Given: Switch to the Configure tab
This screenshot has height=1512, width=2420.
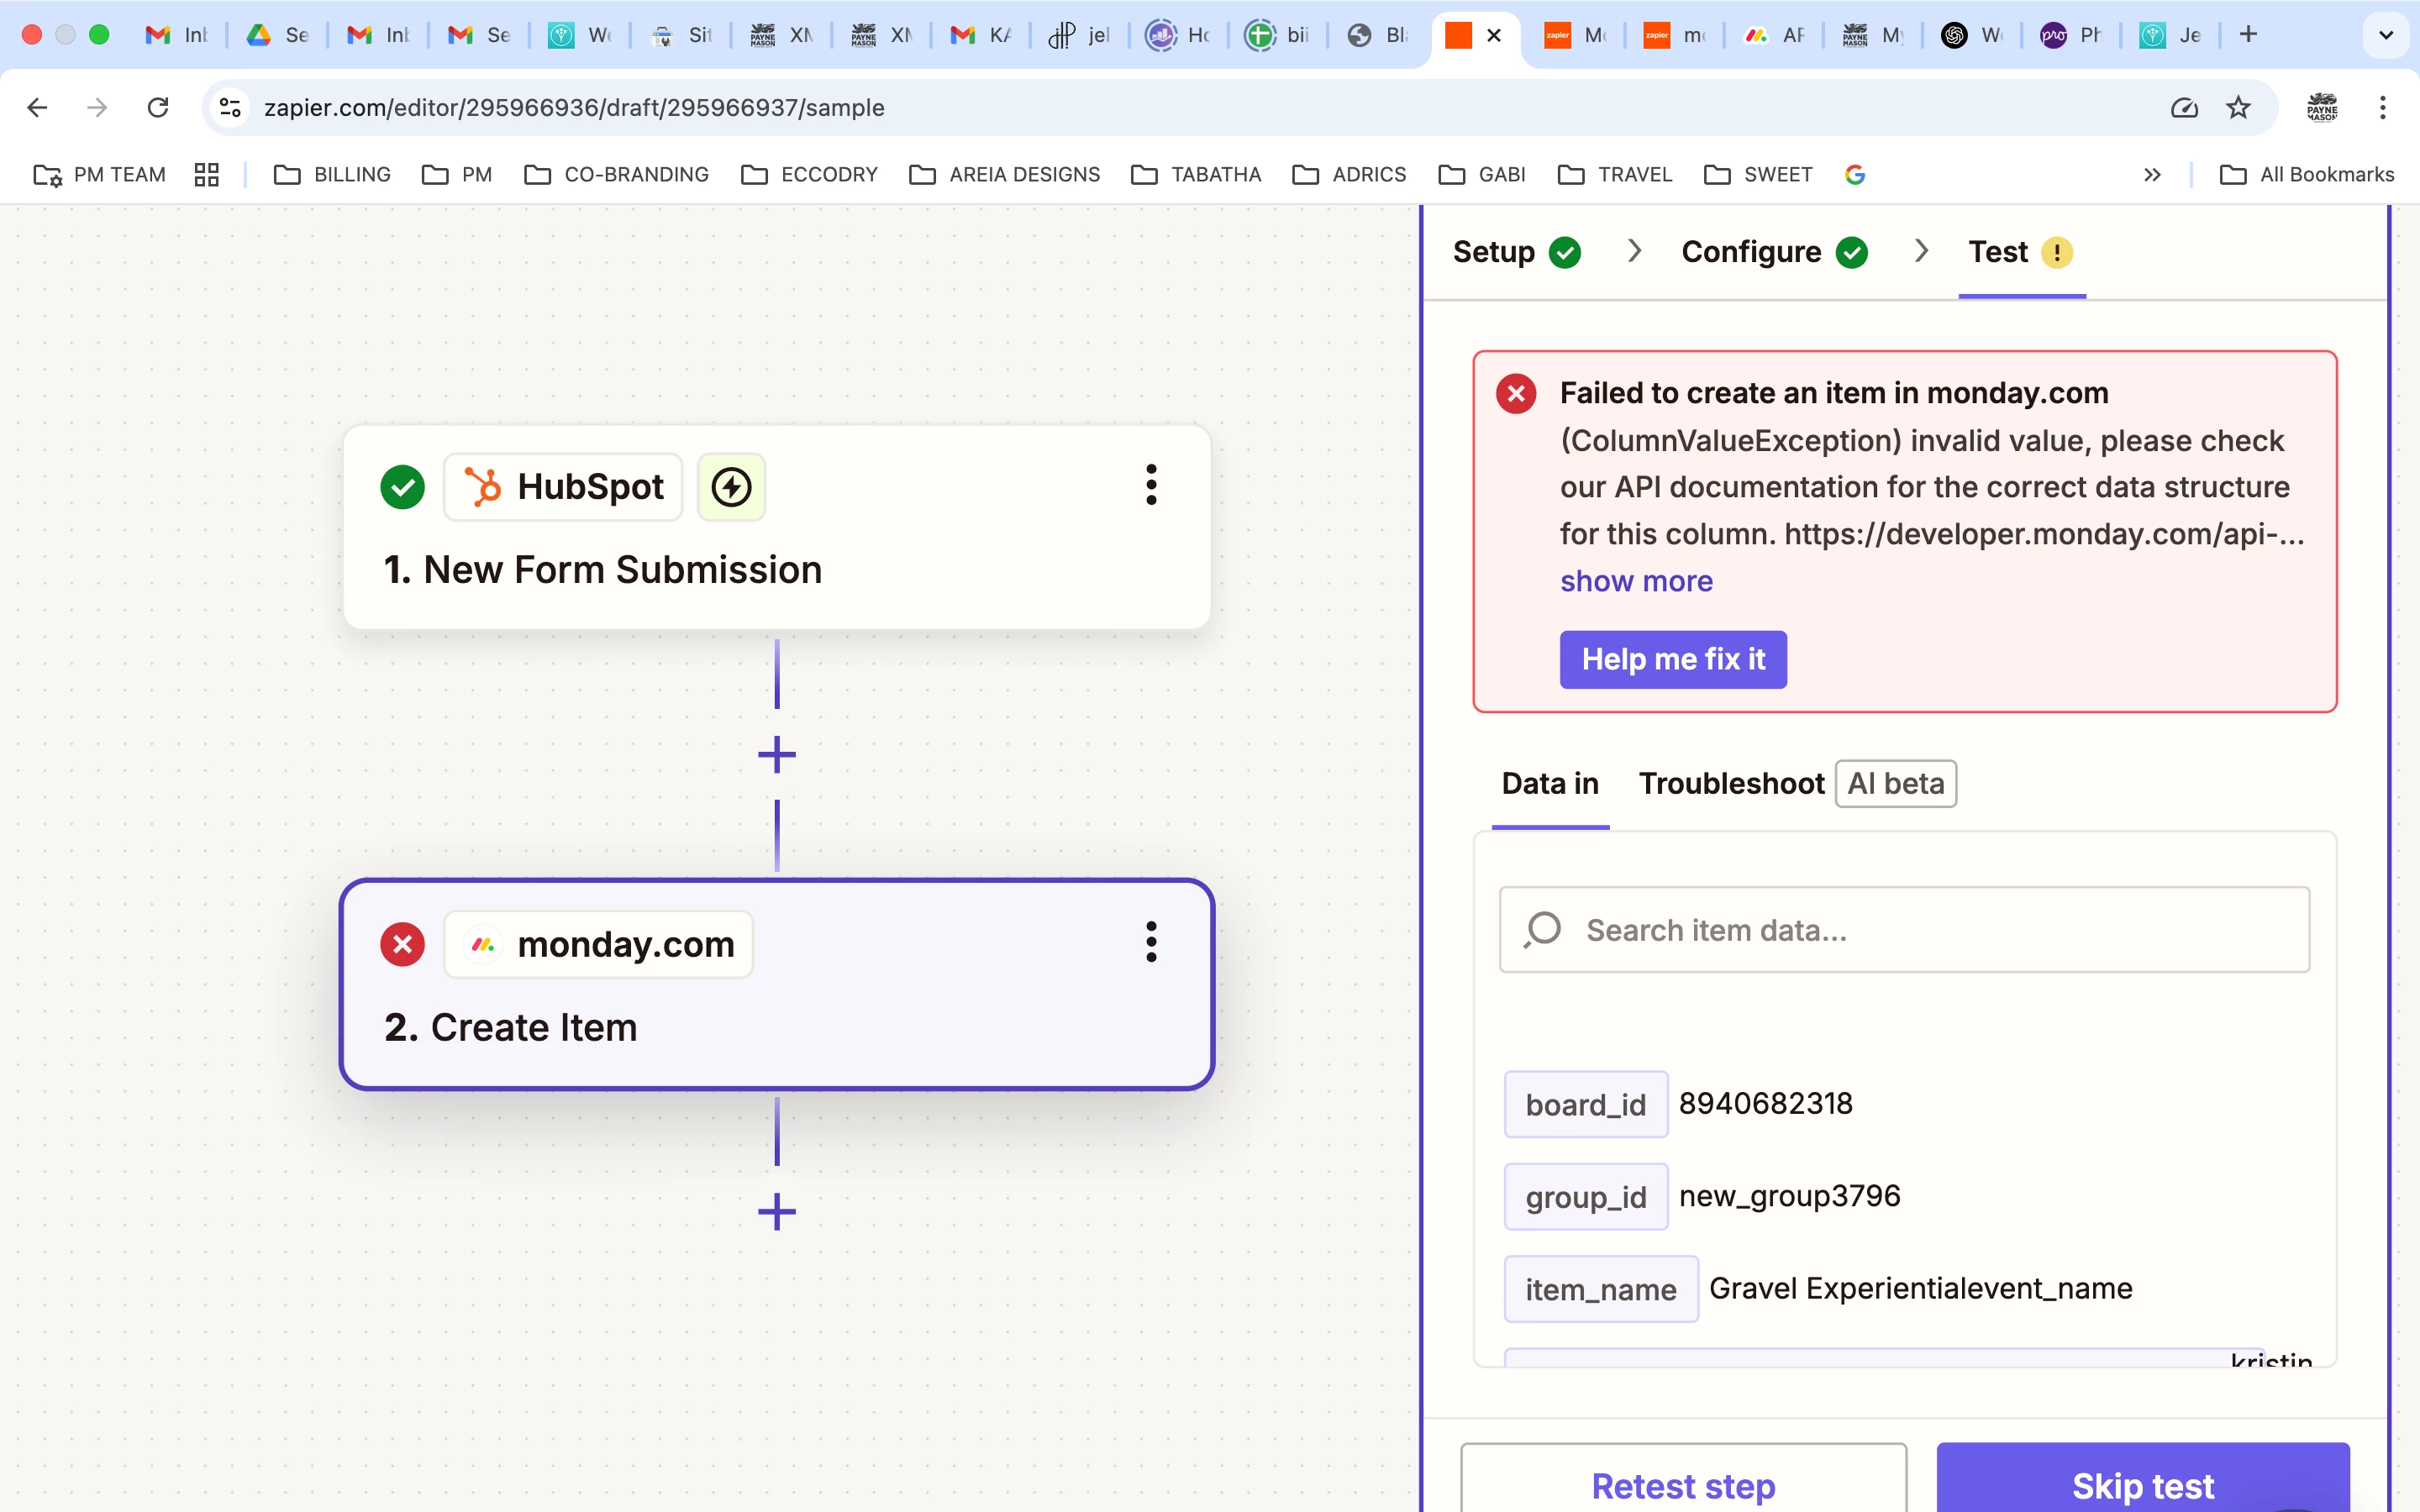Looking at the screenshot, I should point(1774,252).
